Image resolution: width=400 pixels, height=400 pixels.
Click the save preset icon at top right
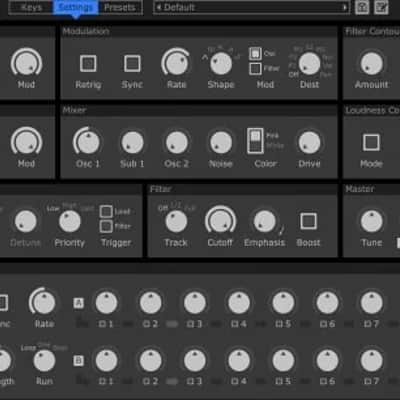tap(362, 7)
